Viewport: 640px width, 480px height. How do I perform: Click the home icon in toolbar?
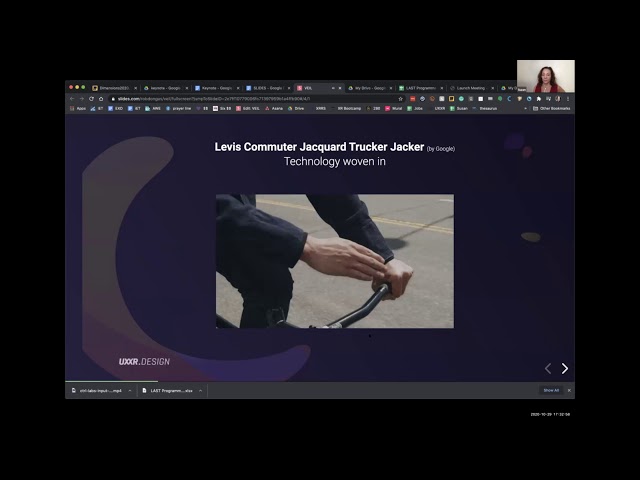pos(101,99)
